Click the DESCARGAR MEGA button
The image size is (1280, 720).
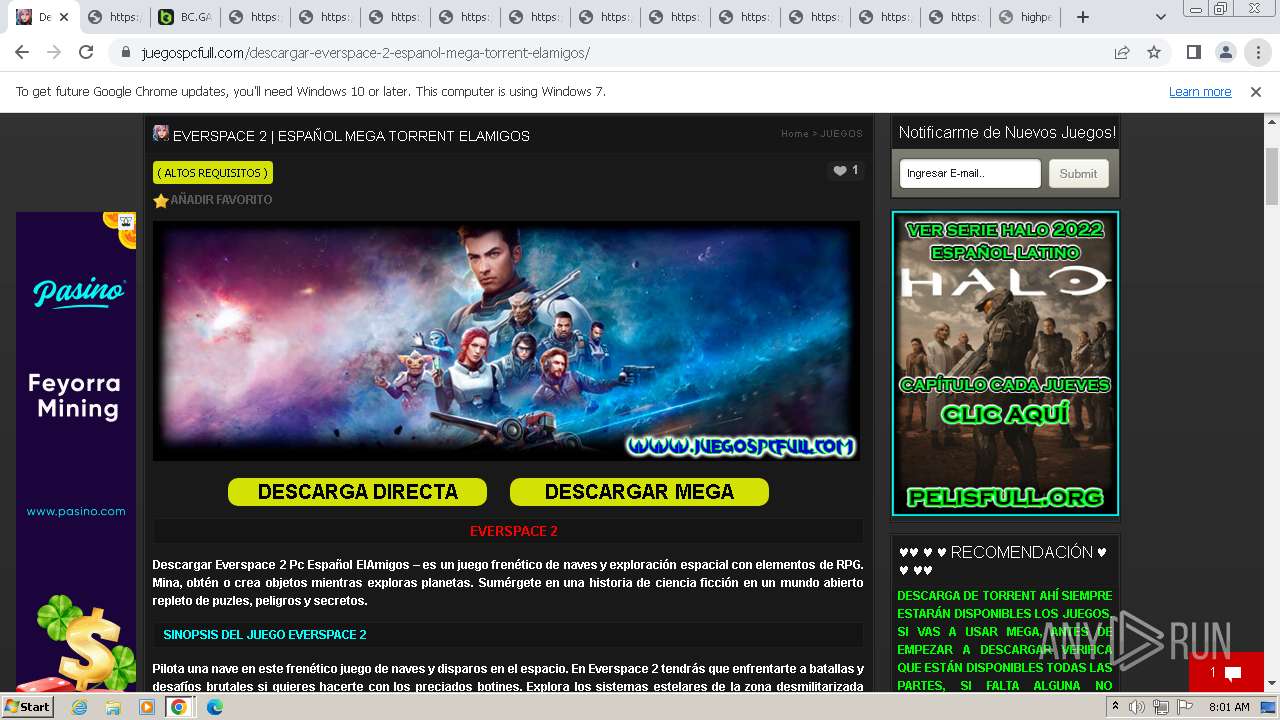(x=639, y=492)
